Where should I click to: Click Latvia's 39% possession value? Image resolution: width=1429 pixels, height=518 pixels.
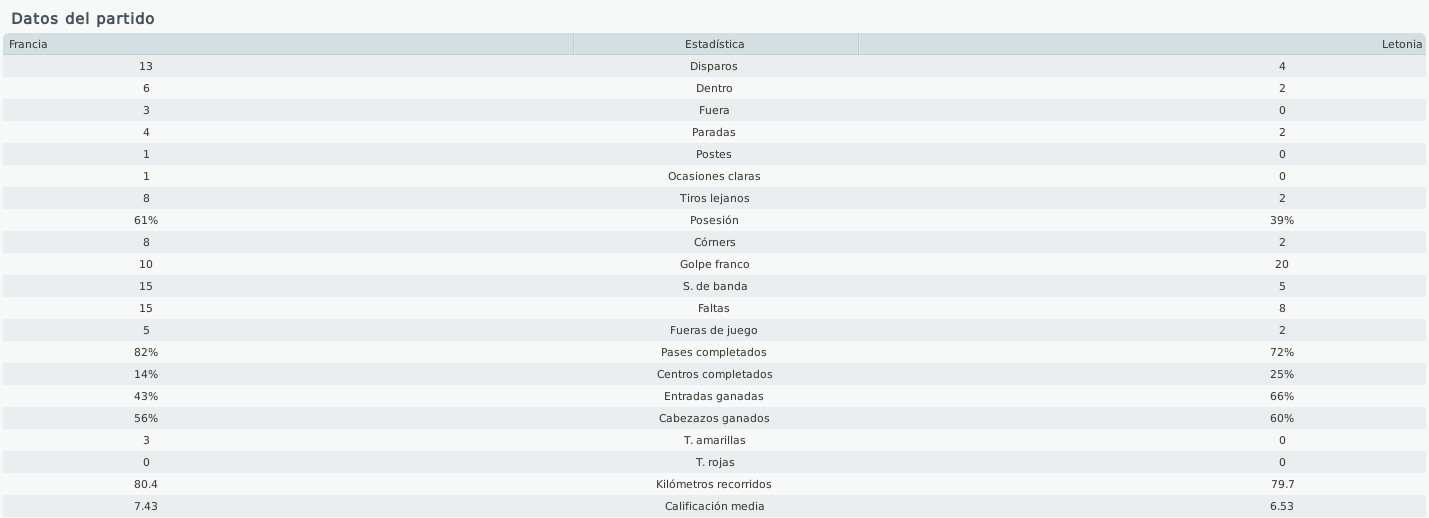click(1282, 220)
